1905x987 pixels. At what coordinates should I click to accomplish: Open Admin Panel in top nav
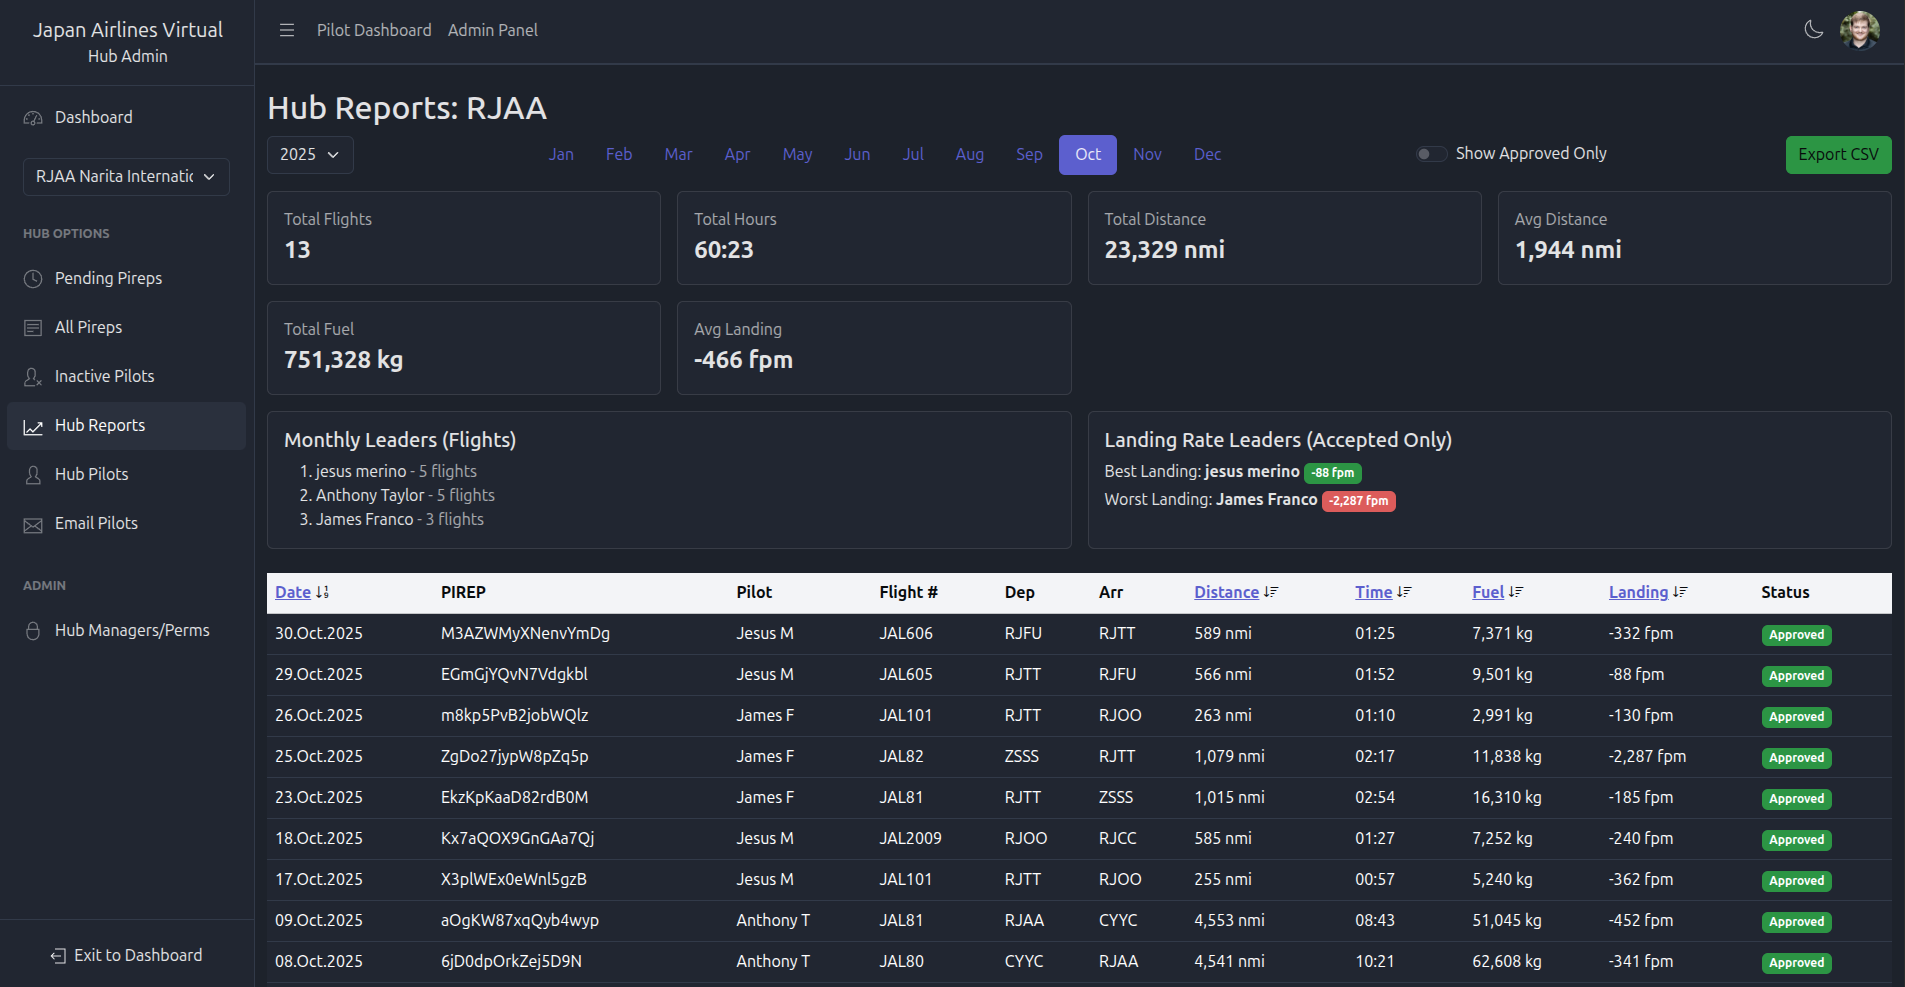(493, 30)
